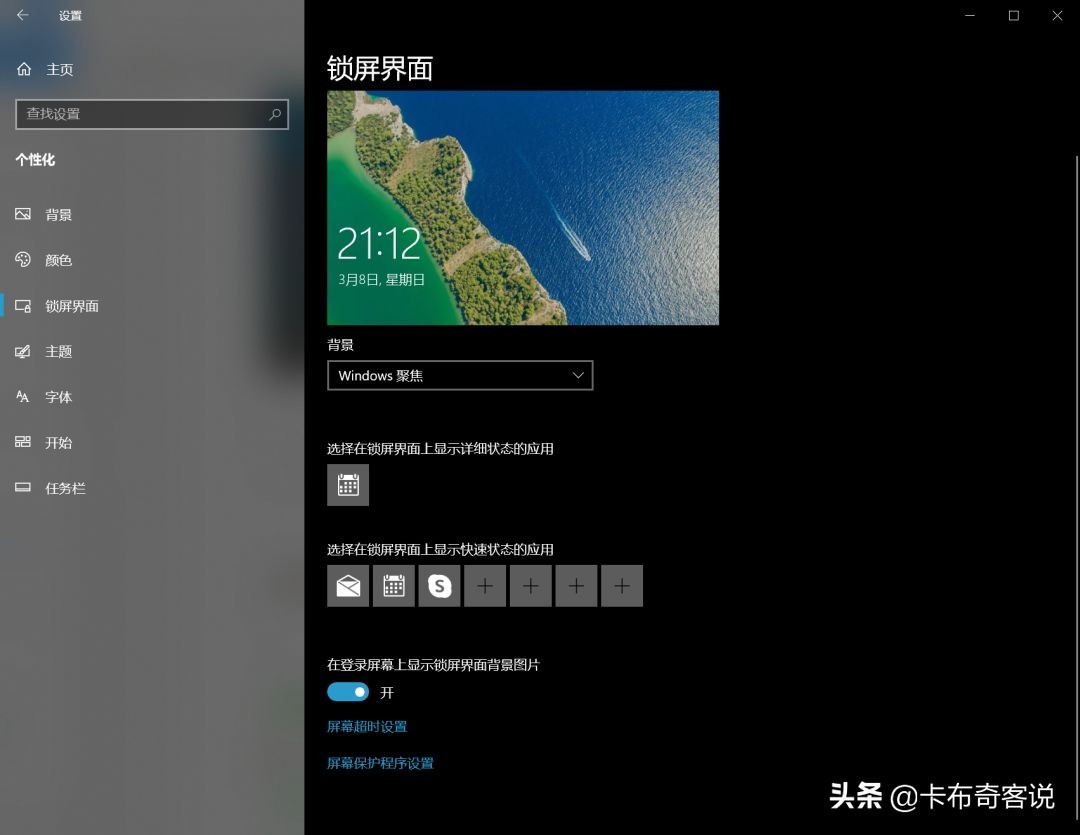
Task: Close the Settings window
Action: 1057,15
